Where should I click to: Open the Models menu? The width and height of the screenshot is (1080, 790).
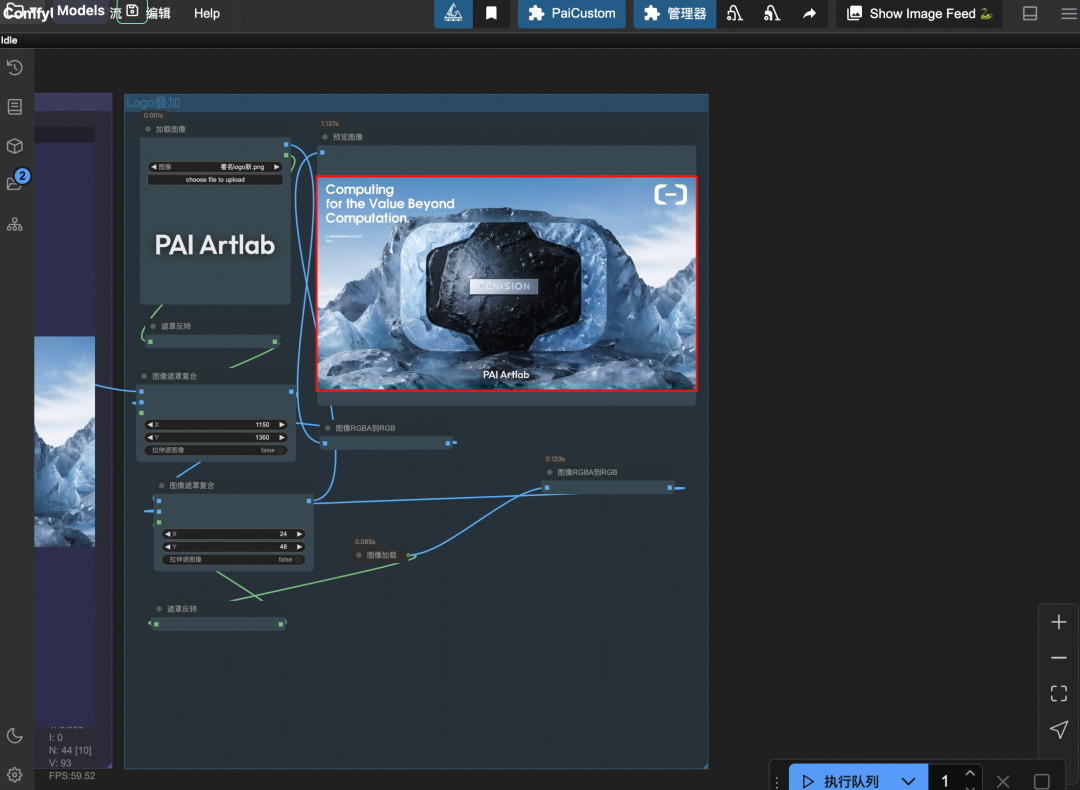(81, 11)
